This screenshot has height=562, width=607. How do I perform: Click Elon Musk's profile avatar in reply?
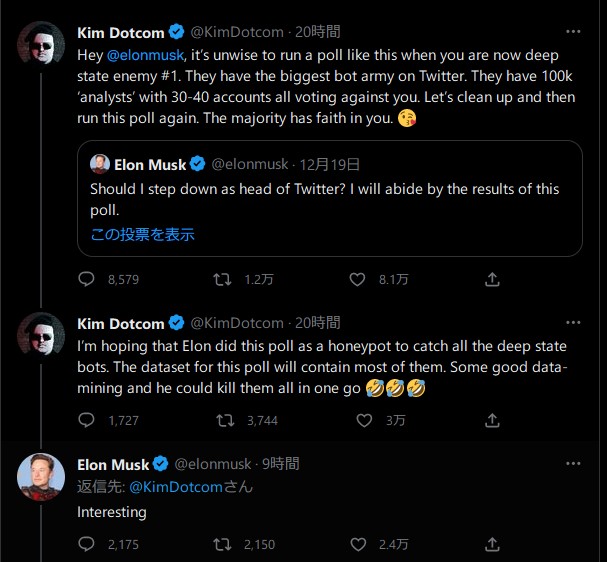(41, 480)
